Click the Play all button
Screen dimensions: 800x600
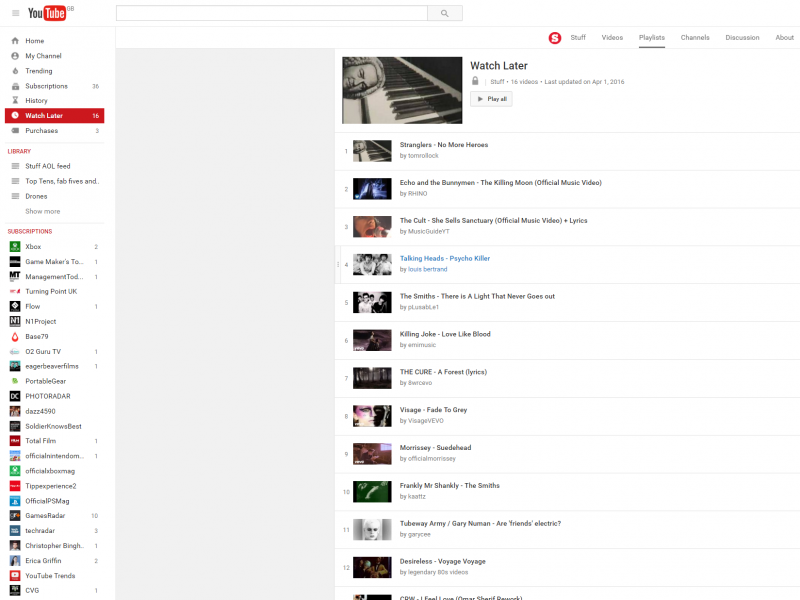pyautogui.click(x=491, y=99)
